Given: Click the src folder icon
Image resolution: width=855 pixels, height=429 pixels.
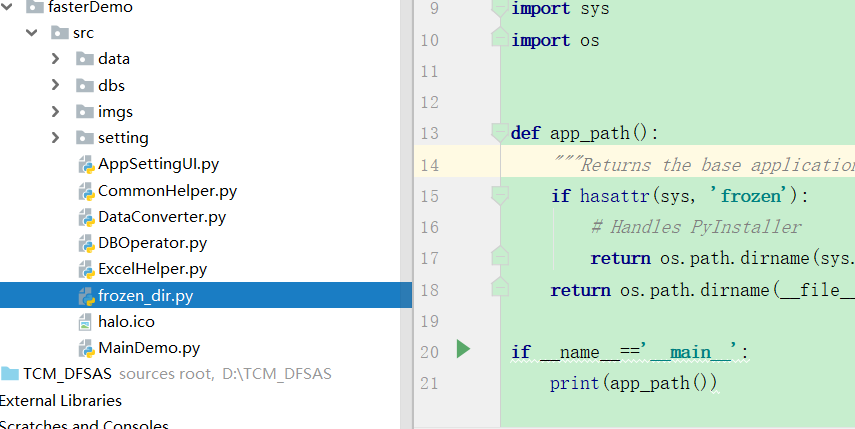Looking at the screenshot, I should pyautogui.click(x=59, y=33).
